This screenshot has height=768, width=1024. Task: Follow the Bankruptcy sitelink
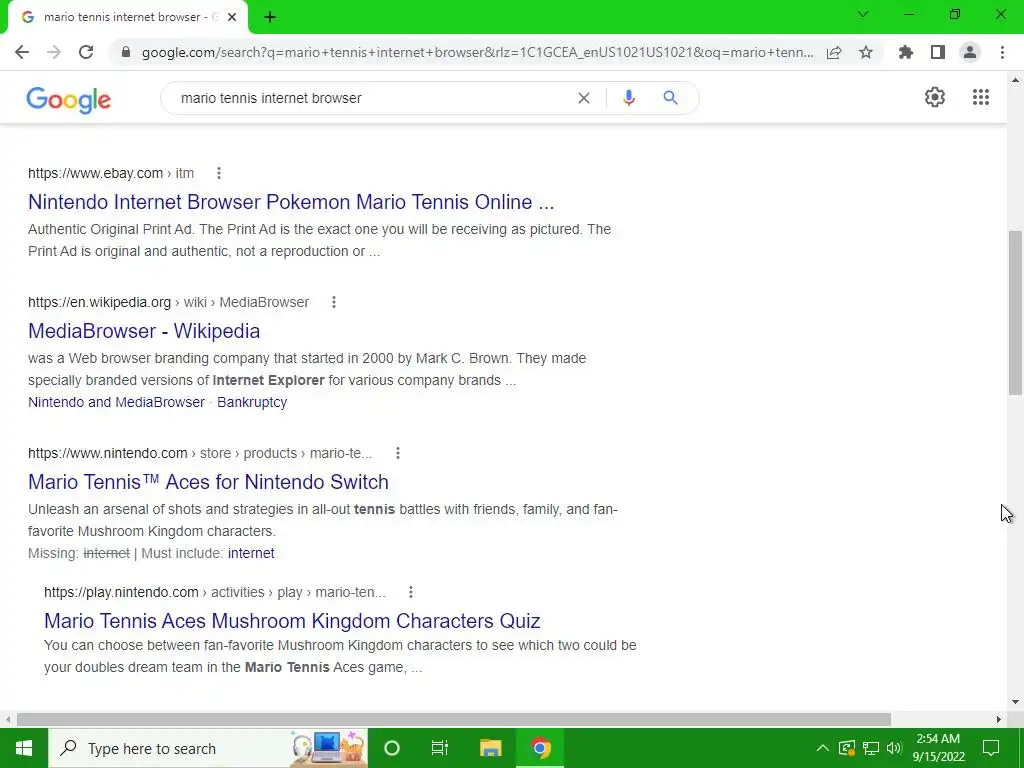click(252, 402)
